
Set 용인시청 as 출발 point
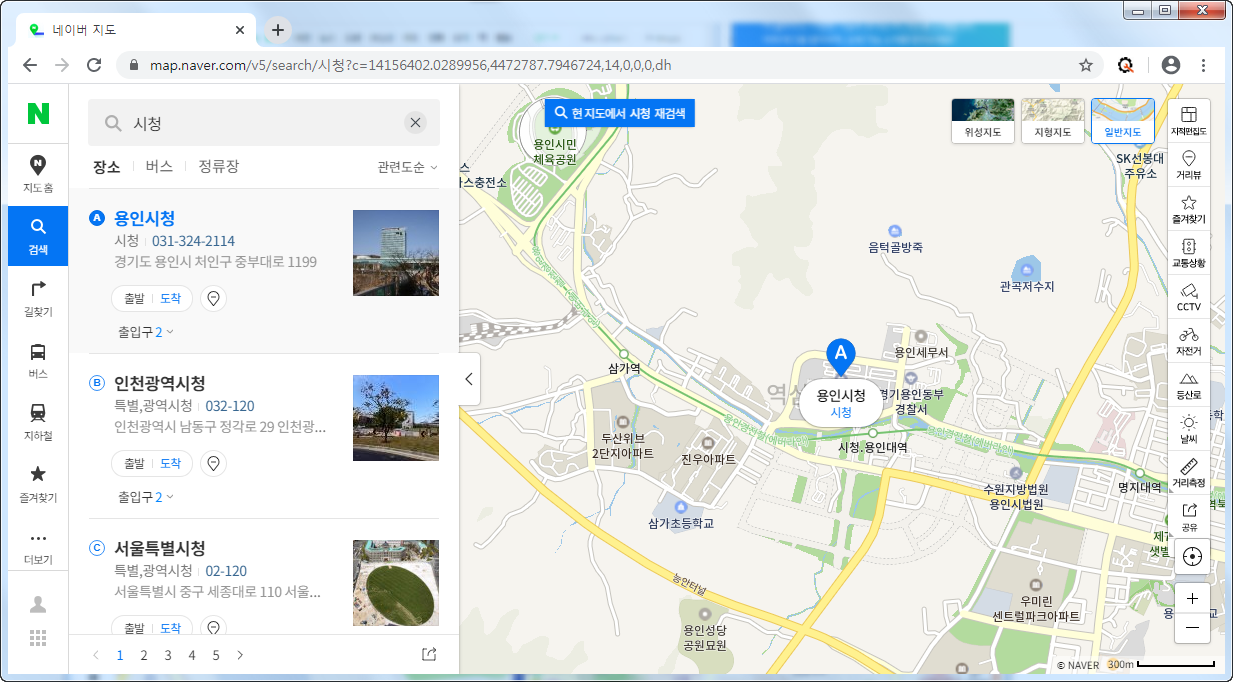coord(133,298)
